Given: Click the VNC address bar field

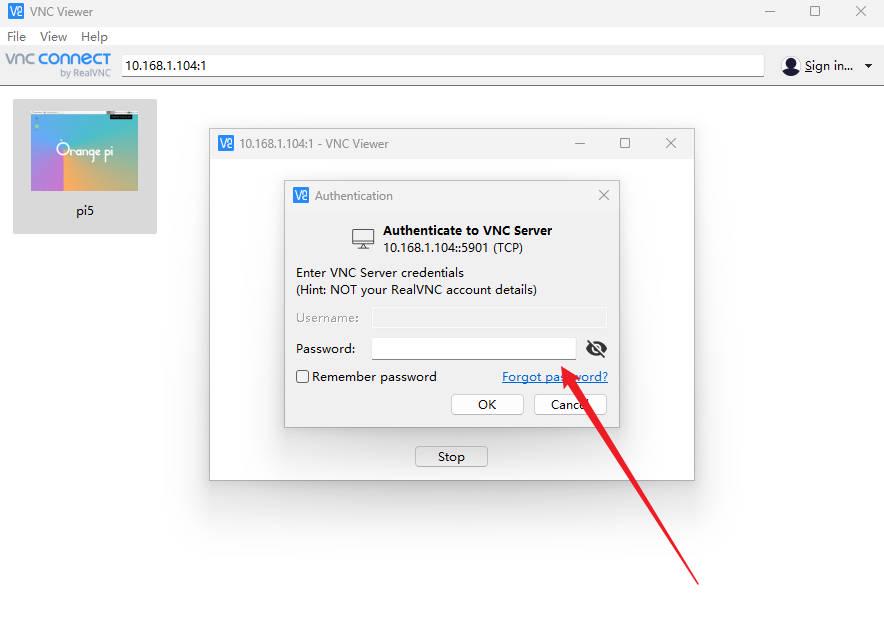Looking at the screenshot, I should point(443,65).
